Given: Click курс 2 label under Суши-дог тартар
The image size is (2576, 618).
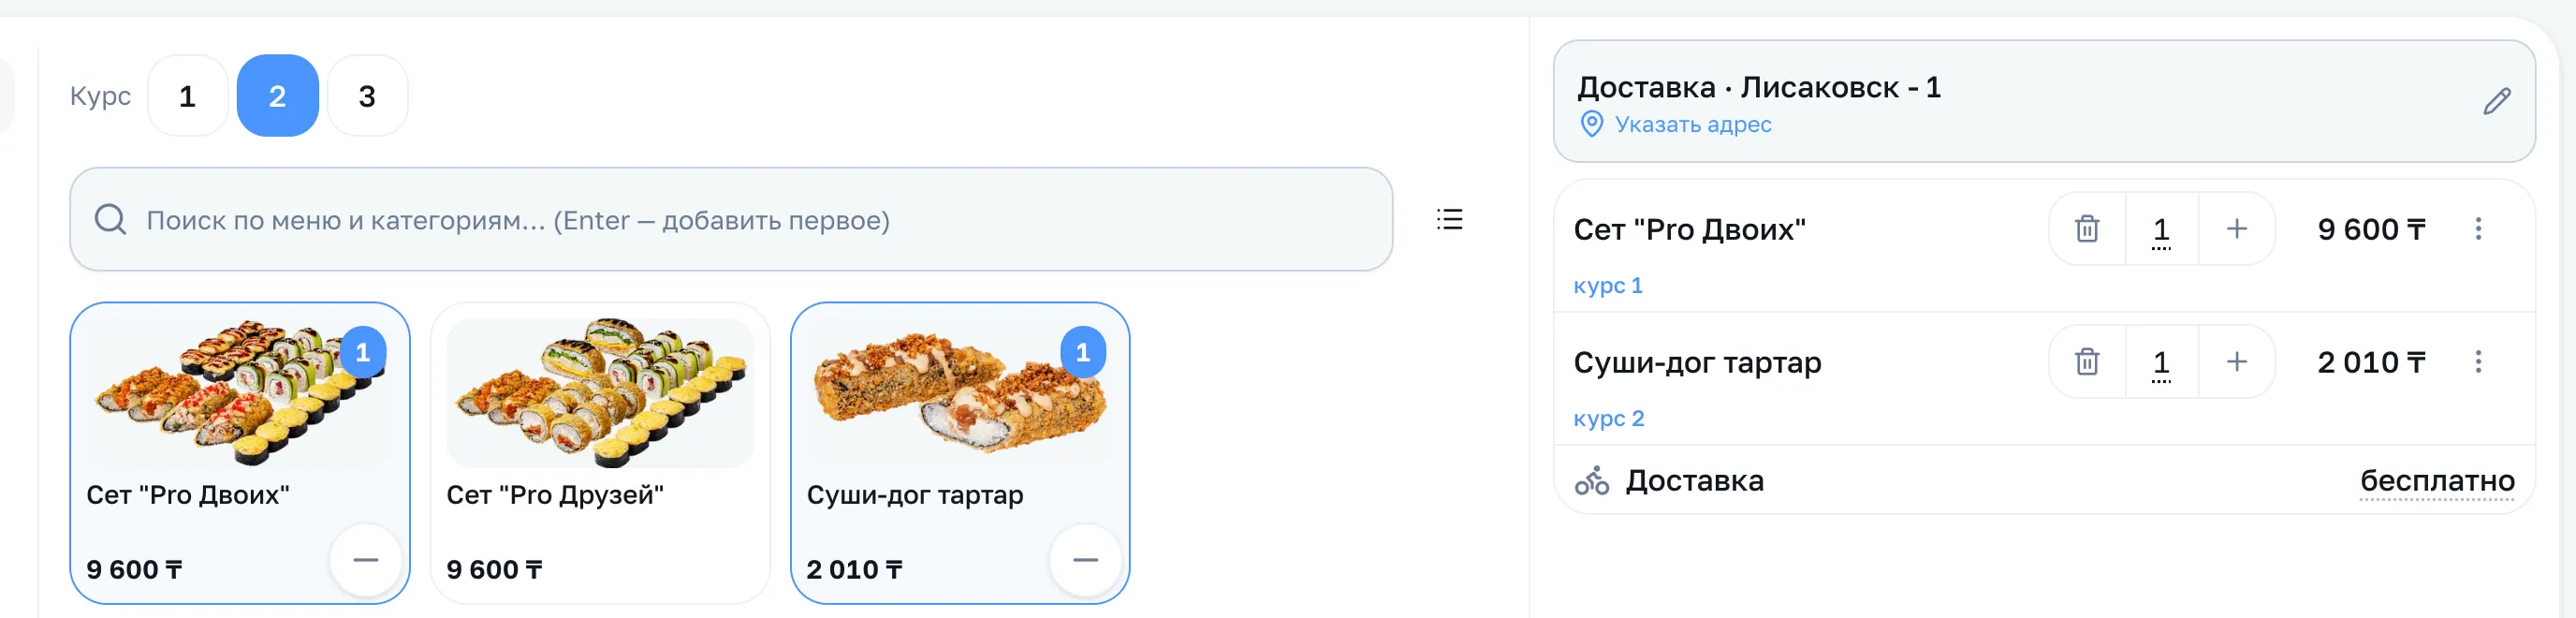Looking at the screenshot, I should pos(1608,418).
